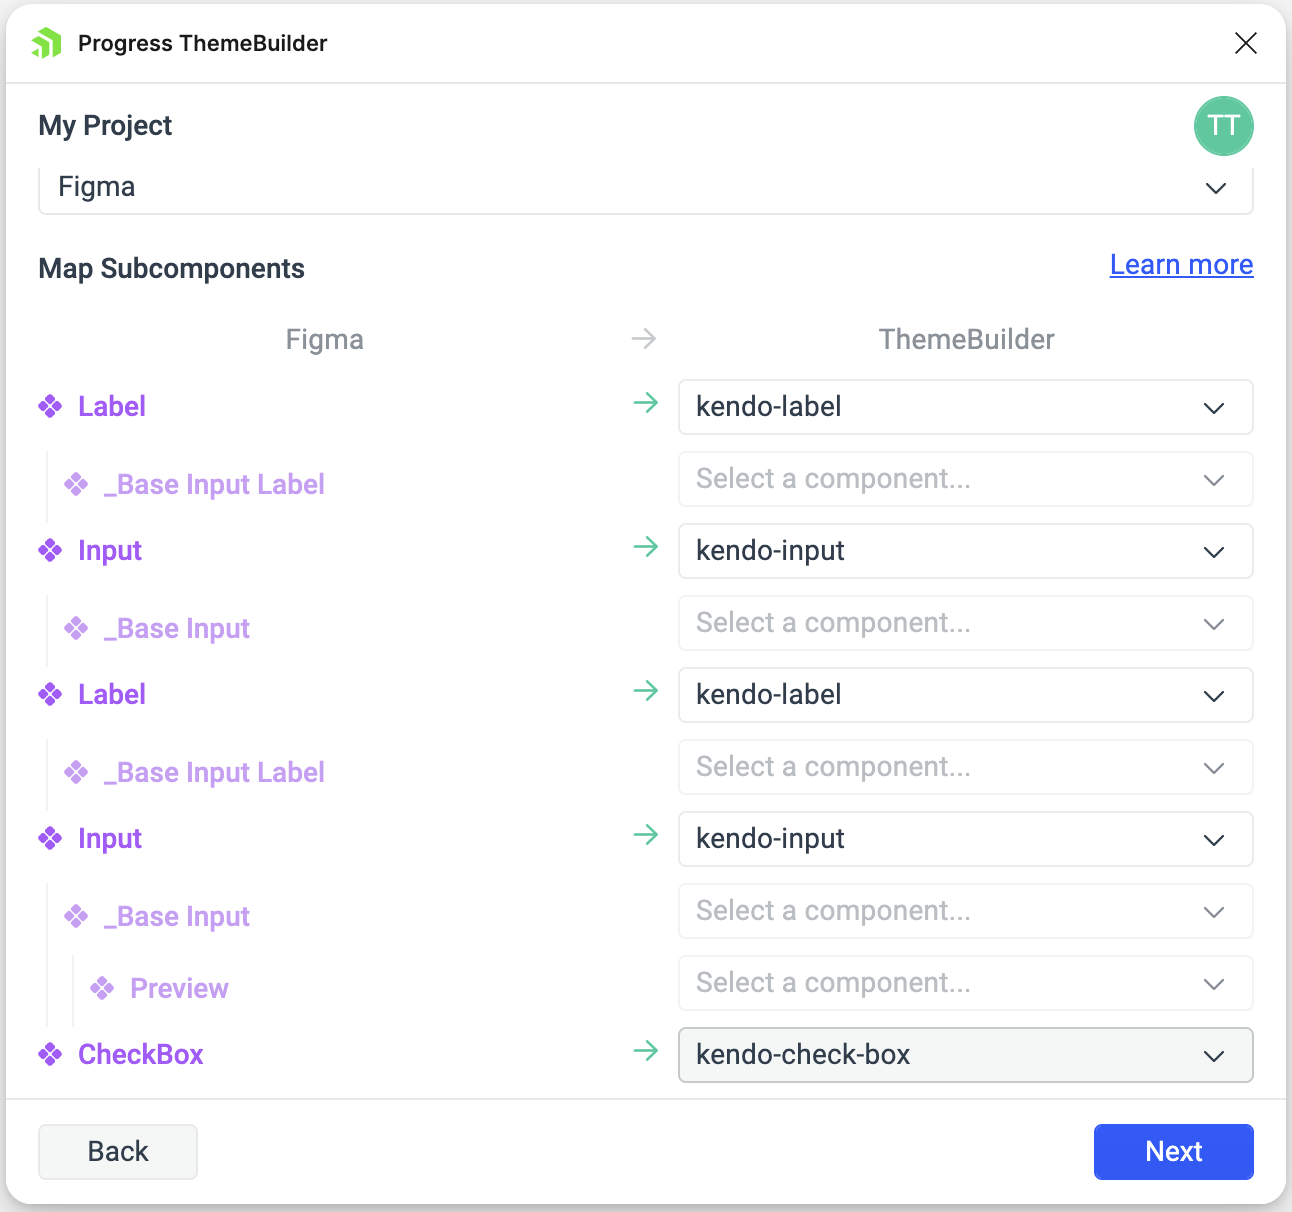Open the first kendo-label dropdown
The height and width of the screenshot is (1212, 1292).
click(965, 407)
